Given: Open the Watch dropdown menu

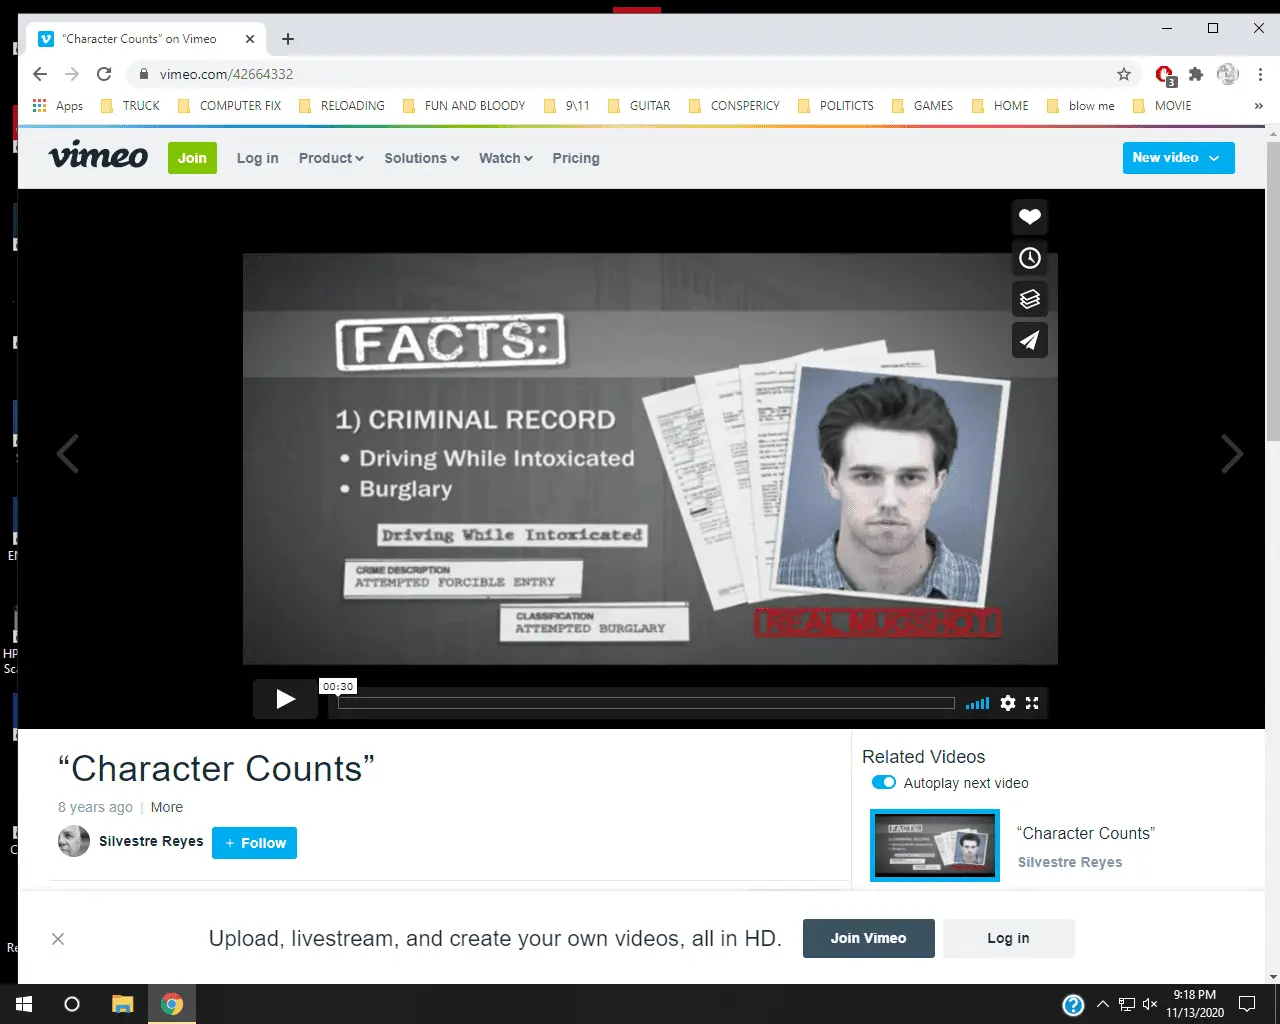Looking at the screenshot, I should [x=505, y=158].
